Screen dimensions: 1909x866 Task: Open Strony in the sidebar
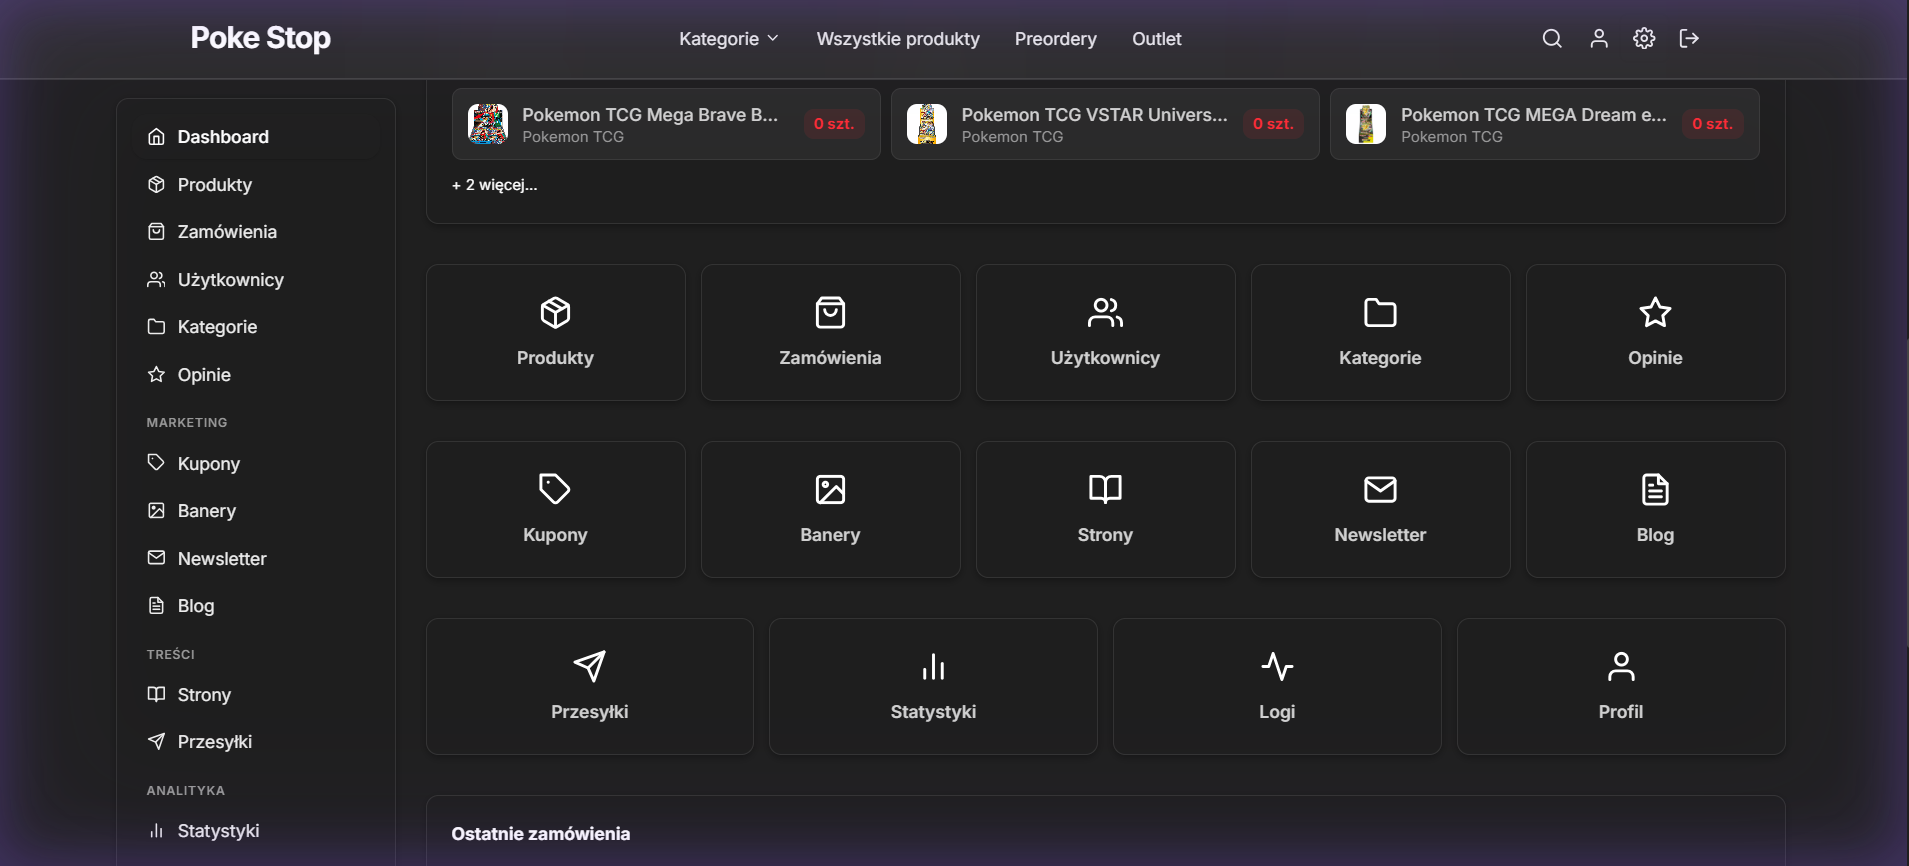(x=256, y=695)
